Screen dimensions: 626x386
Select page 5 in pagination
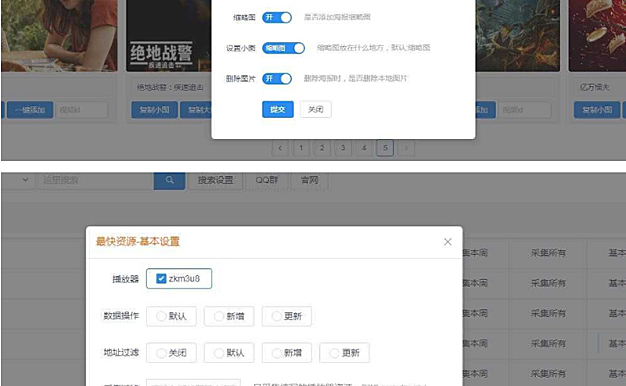point(385,148)
